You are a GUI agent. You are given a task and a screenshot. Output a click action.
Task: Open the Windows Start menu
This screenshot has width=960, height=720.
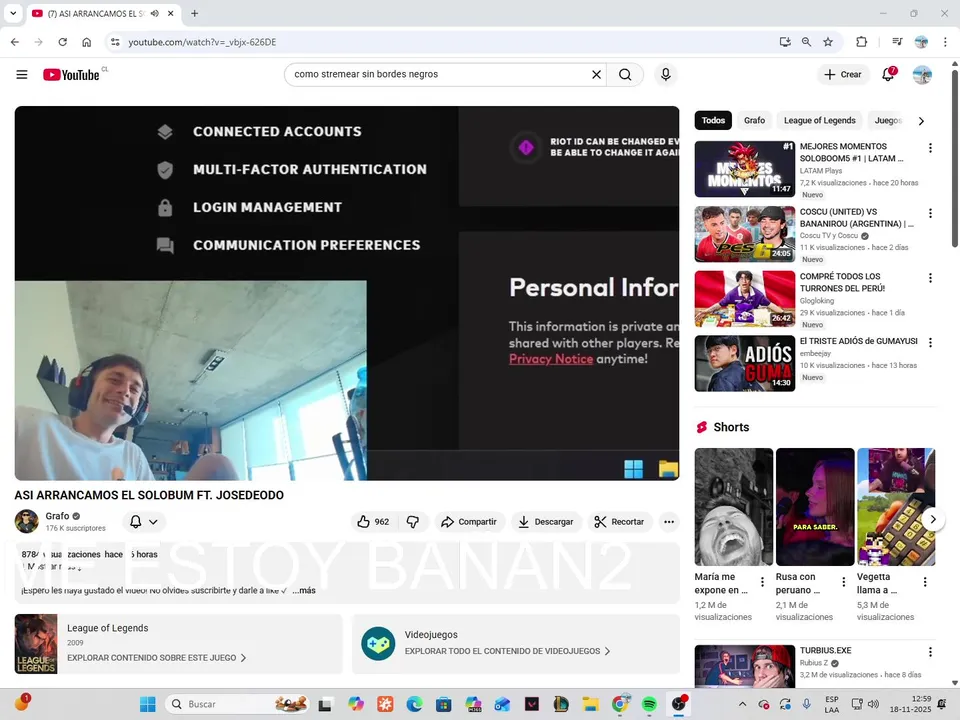(x=148, y=704)
